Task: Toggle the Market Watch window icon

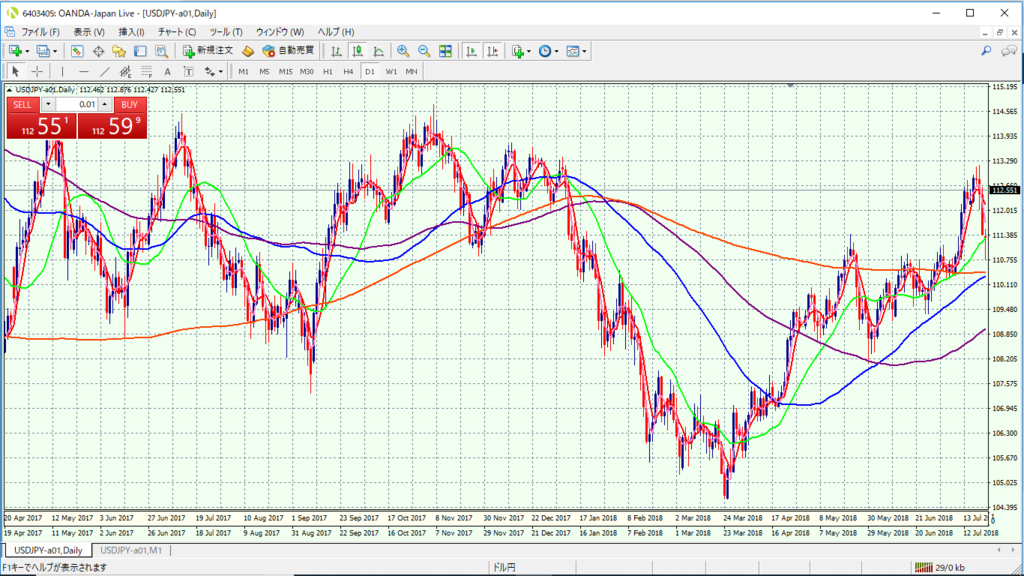Action: (x=77, y=51)
